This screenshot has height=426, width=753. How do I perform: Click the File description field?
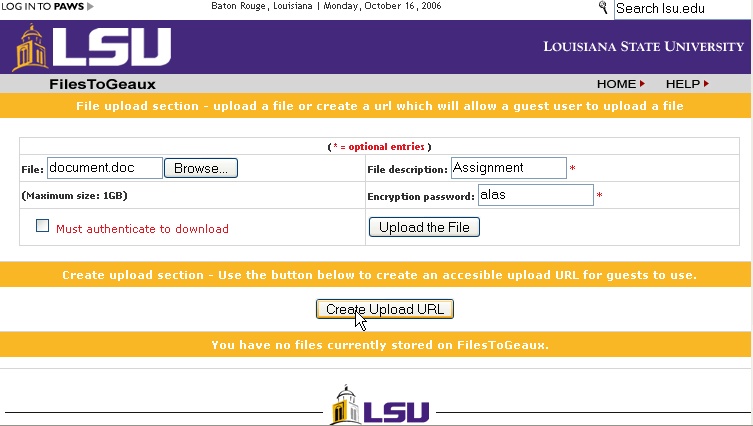(x=509, y=168)
